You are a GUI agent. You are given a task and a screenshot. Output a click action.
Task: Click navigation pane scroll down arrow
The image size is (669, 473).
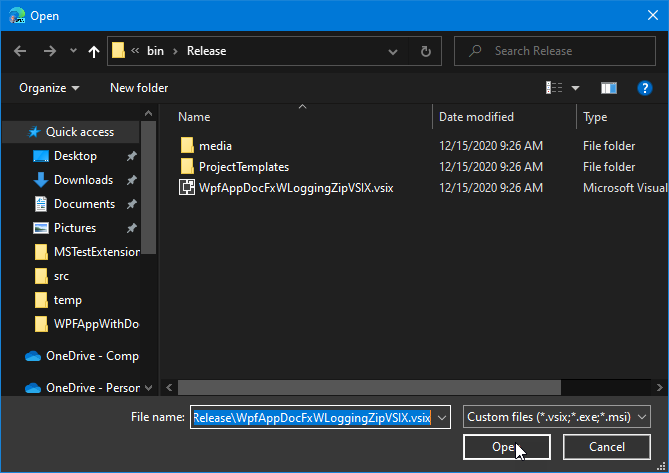pos(148,388)
